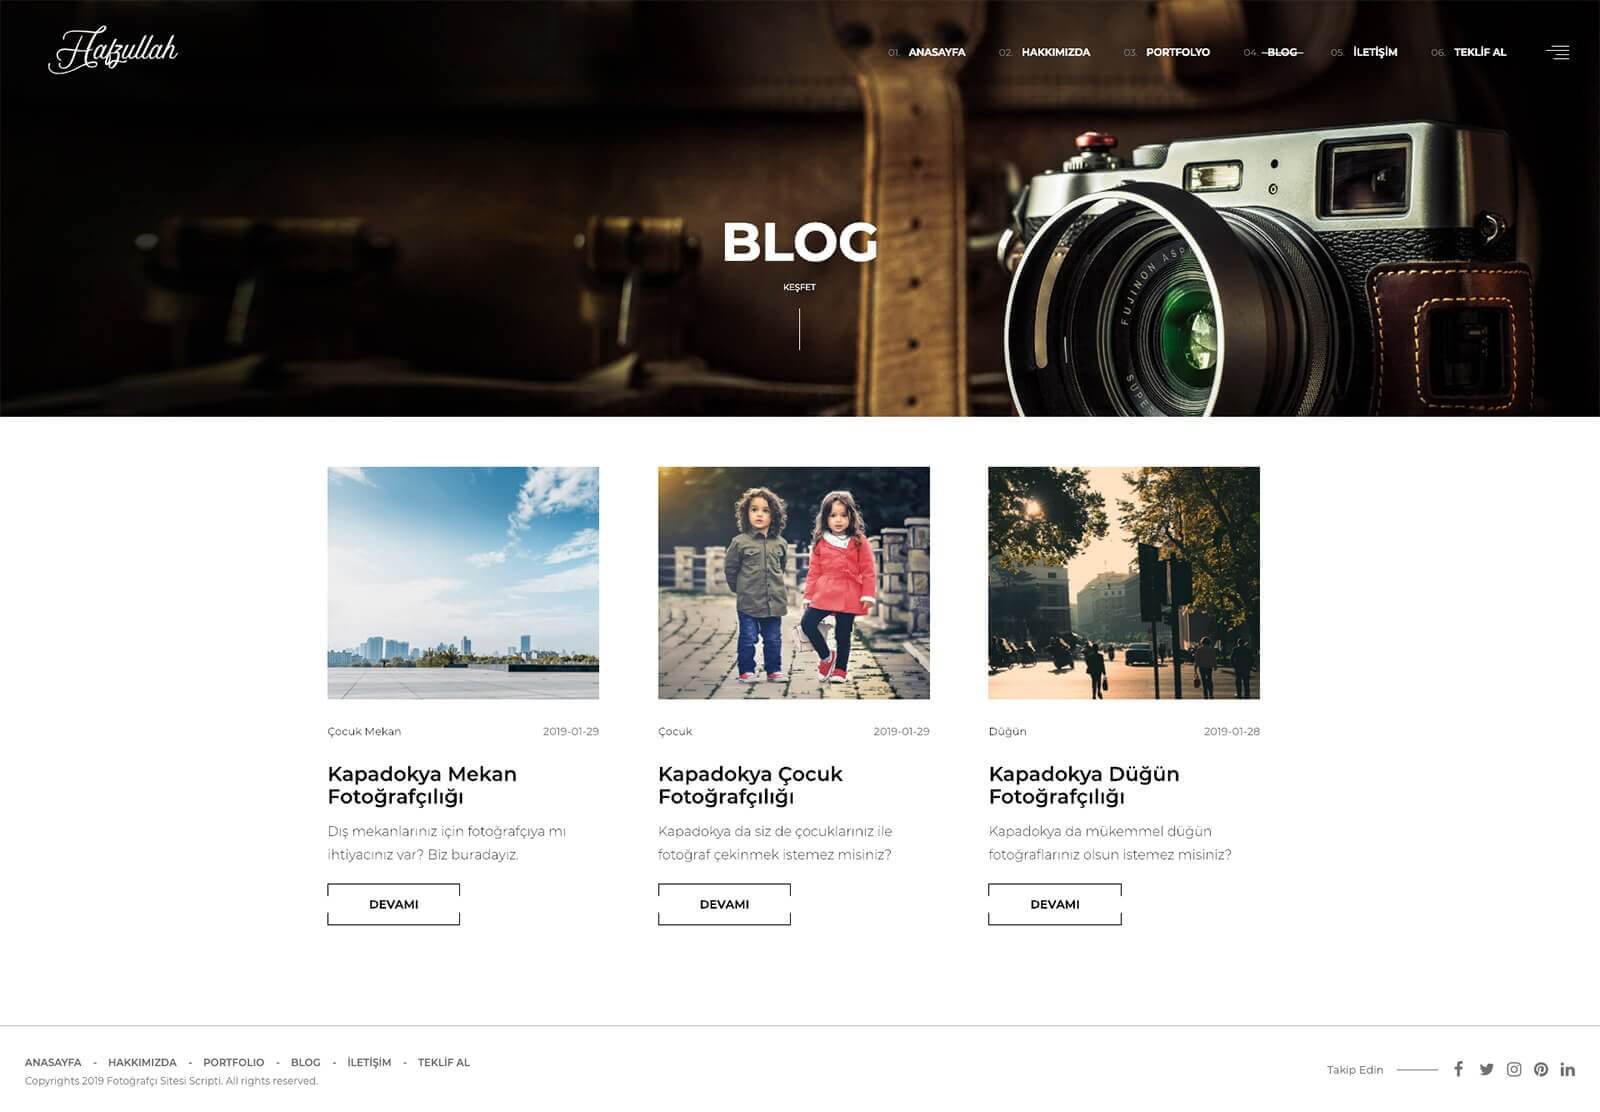Open TEKLİF AL in top navigation
The width and height of the screenshot is (1600, 1112).
(1479, 52)
